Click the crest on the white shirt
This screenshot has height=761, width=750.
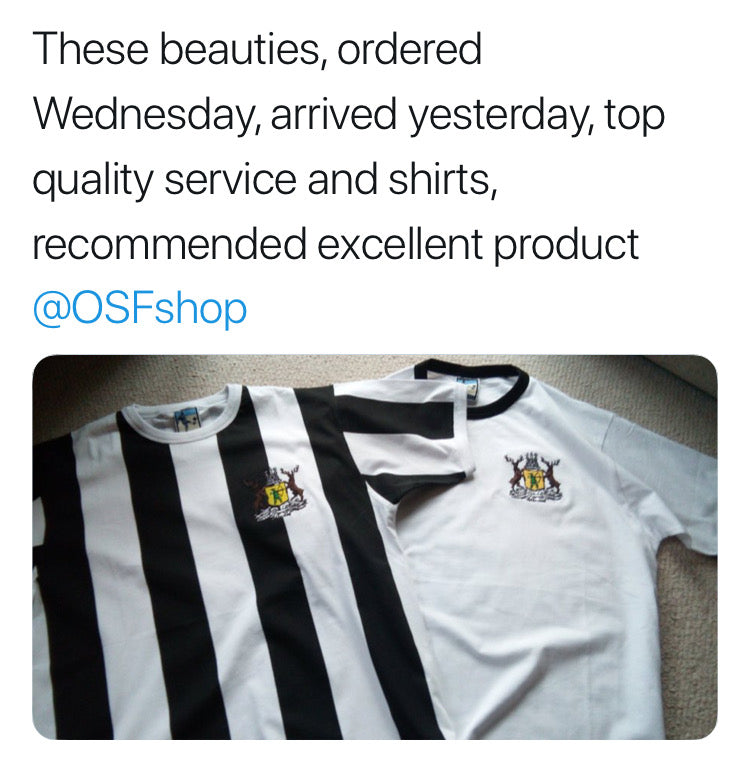coord(533,477)
